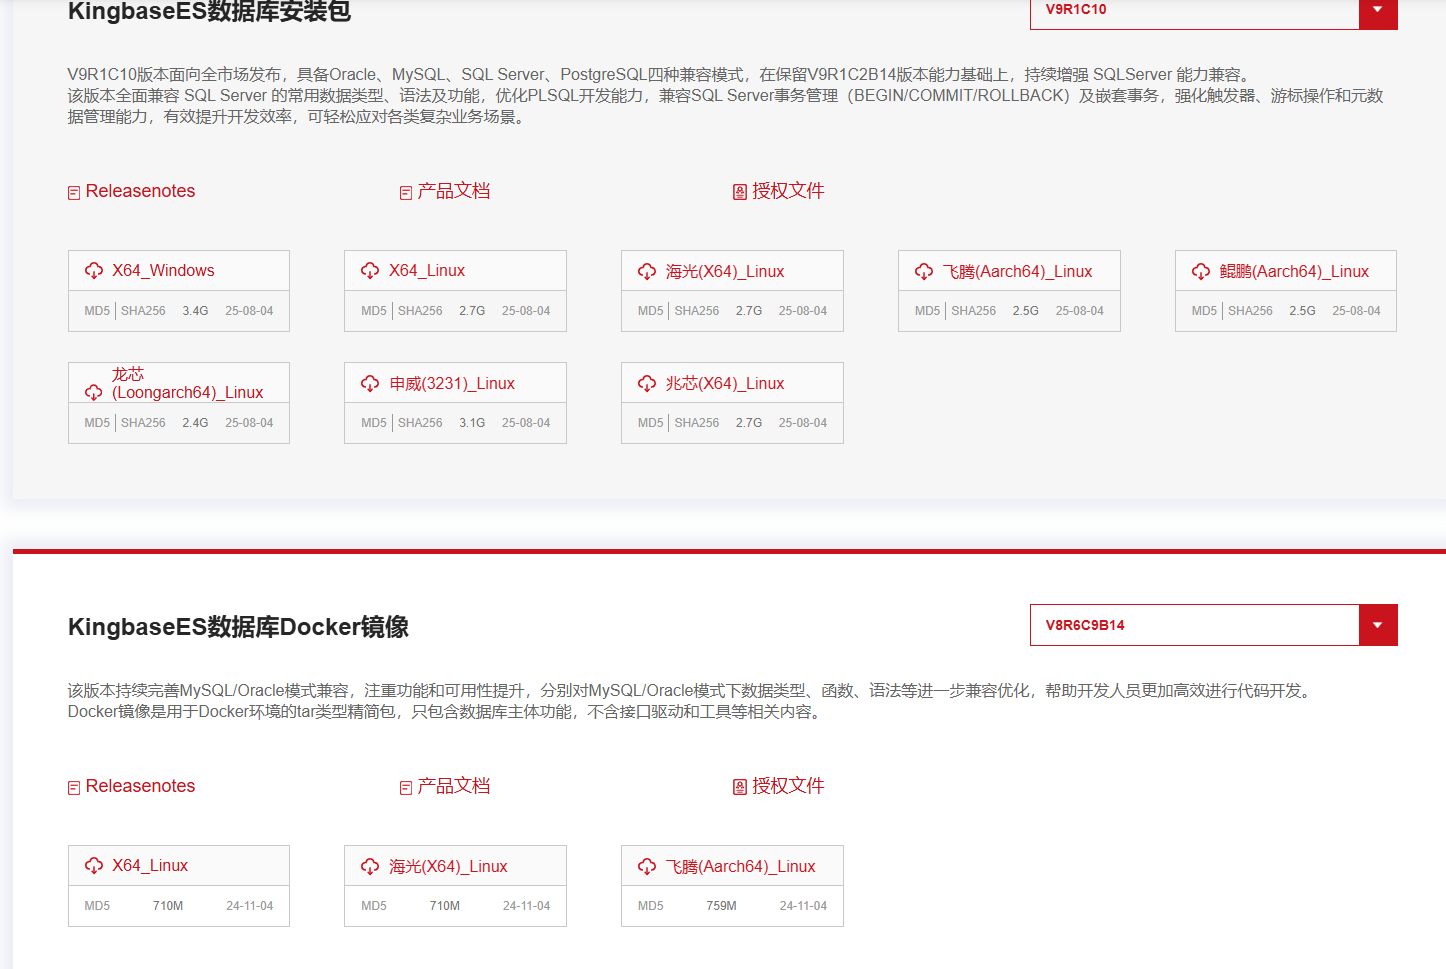Click the download icon for 鲲鹏(Aarch64)_Linux package
Viewport: 1446px width, 969px height.
(x=1201, y=270)
